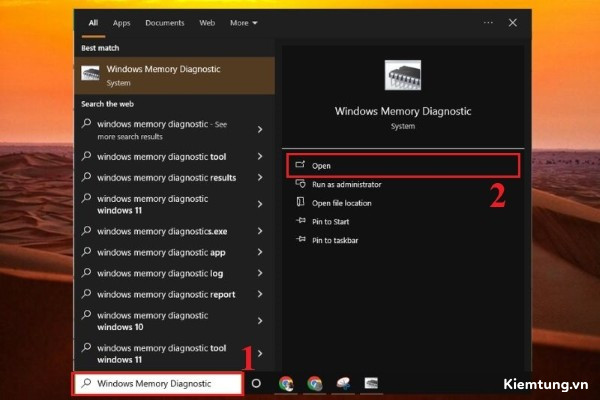Expand arrow next to 'diagnostic windows 10' suggestion
The height and width of the screenshot is (400, 600).
tap(260, 321)
